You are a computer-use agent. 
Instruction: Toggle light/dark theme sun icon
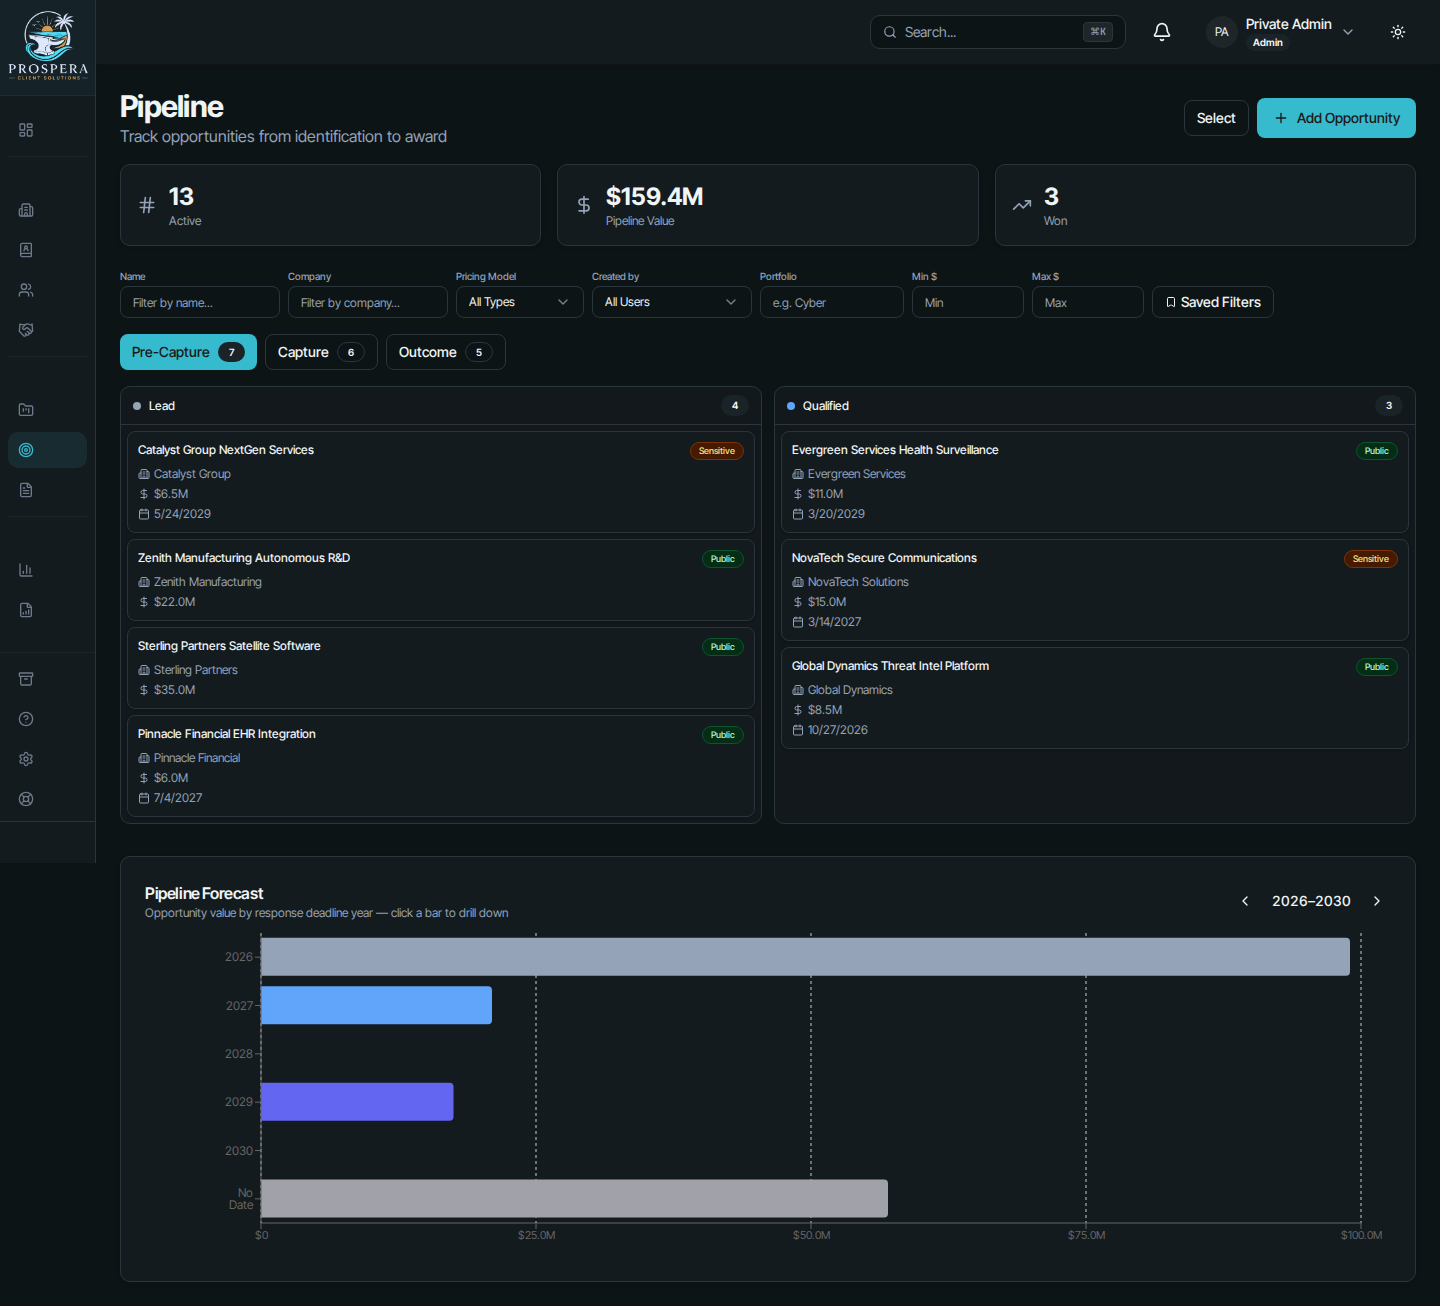(x=1398, y=32)
